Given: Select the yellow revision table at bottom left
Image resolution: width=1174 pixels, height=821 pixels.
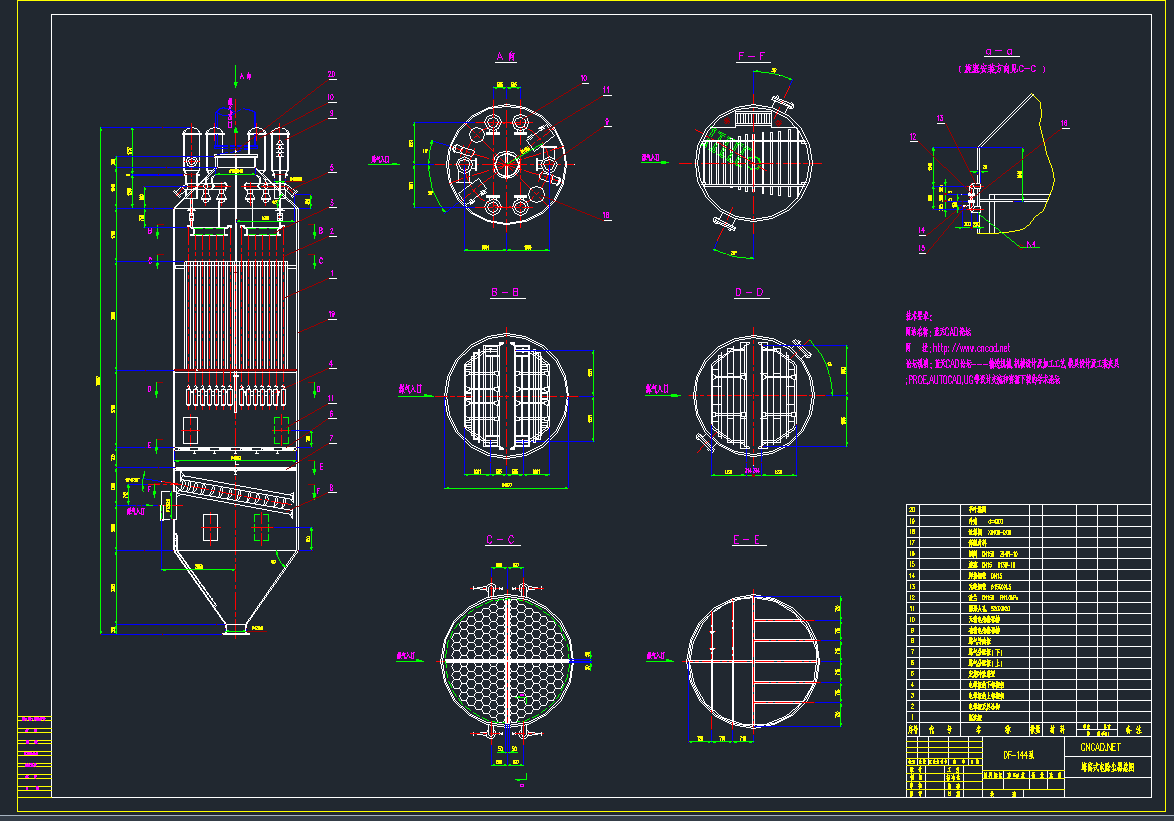Looking at the screenshot, I should click(35, 755).
